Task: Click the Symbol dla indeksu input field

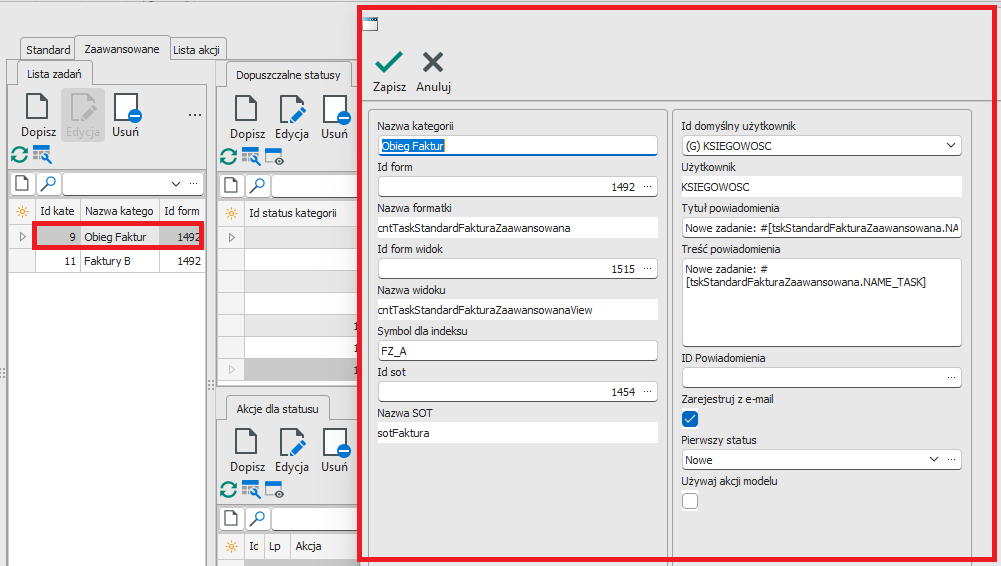Action: coord(516,351)
